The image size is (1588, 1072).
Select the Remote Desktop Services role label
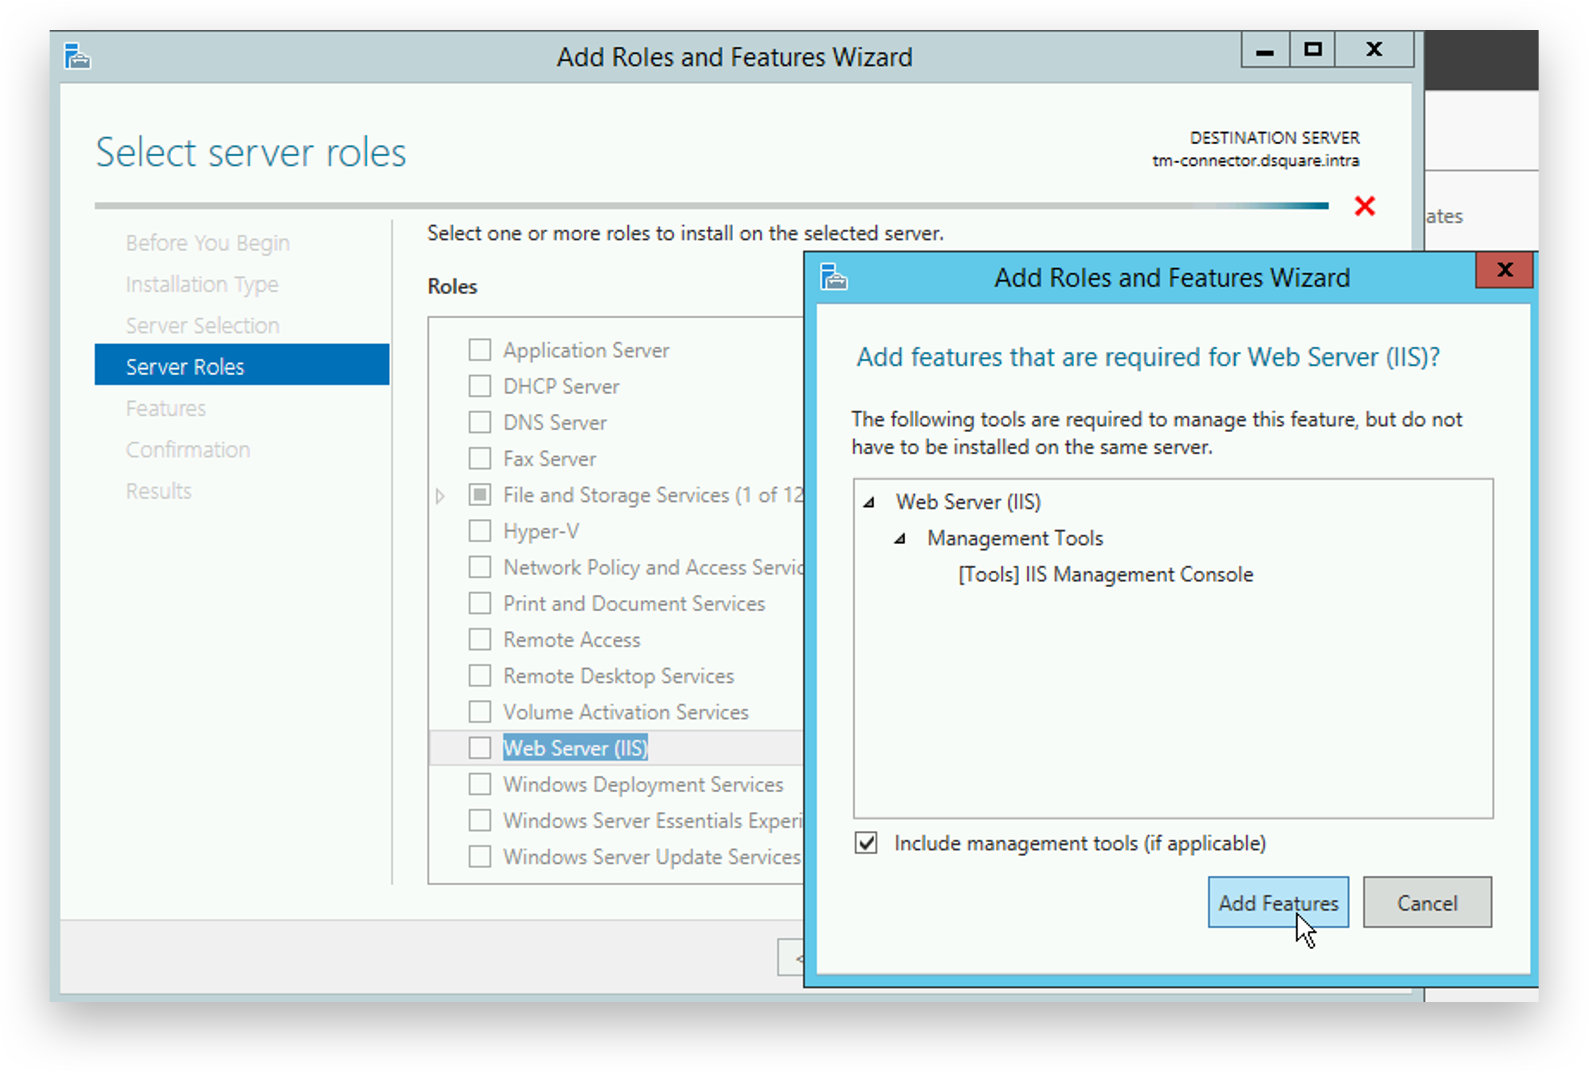click(618, 676)
